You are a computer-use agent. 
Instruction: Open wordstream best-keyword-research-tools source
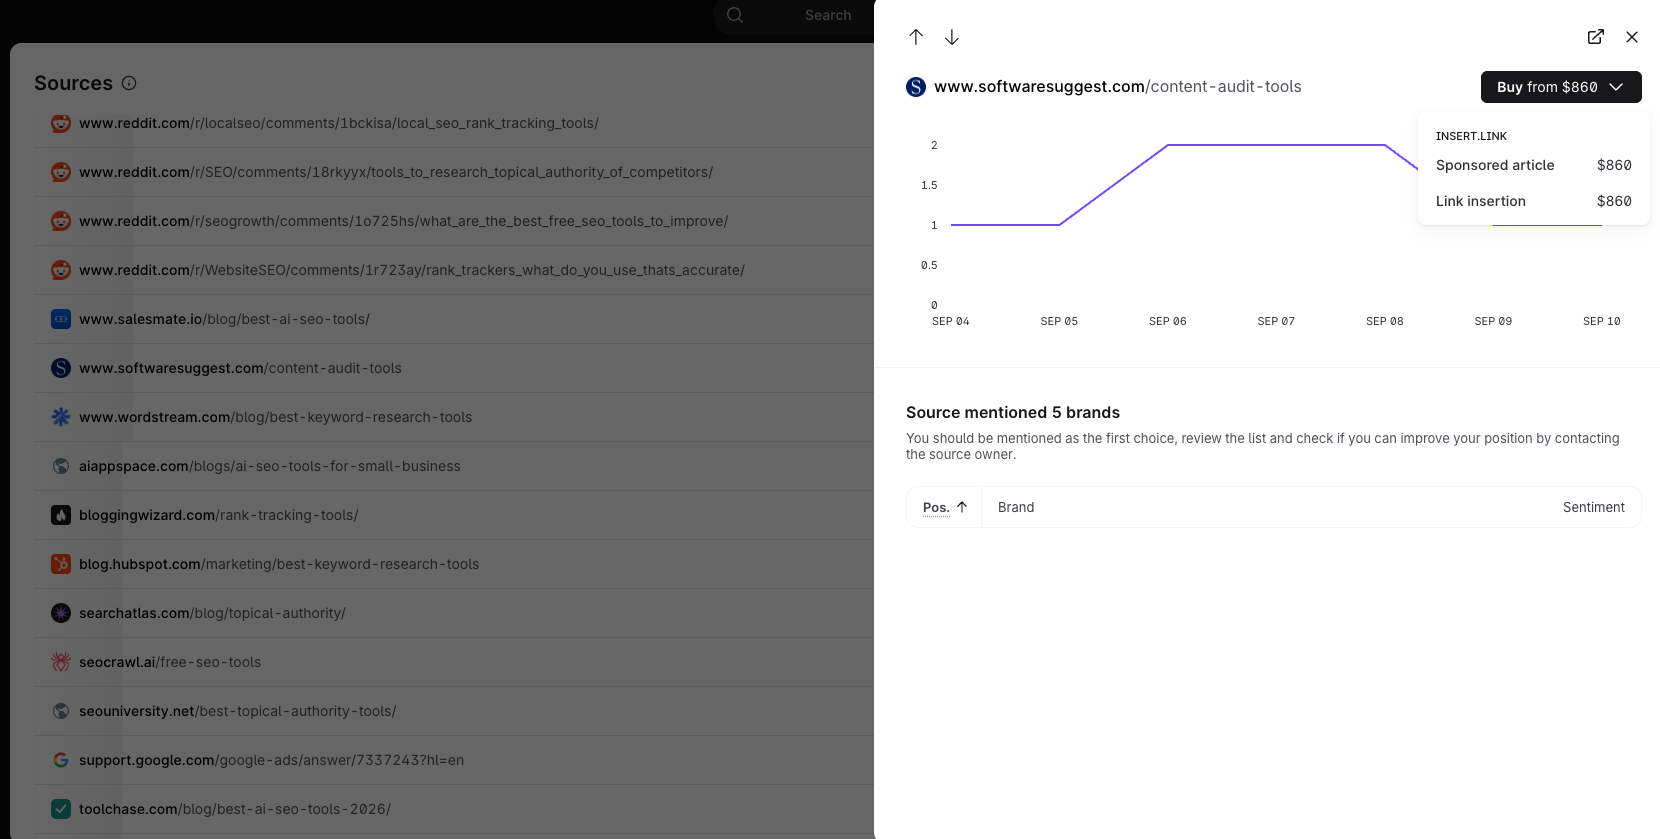275,417
